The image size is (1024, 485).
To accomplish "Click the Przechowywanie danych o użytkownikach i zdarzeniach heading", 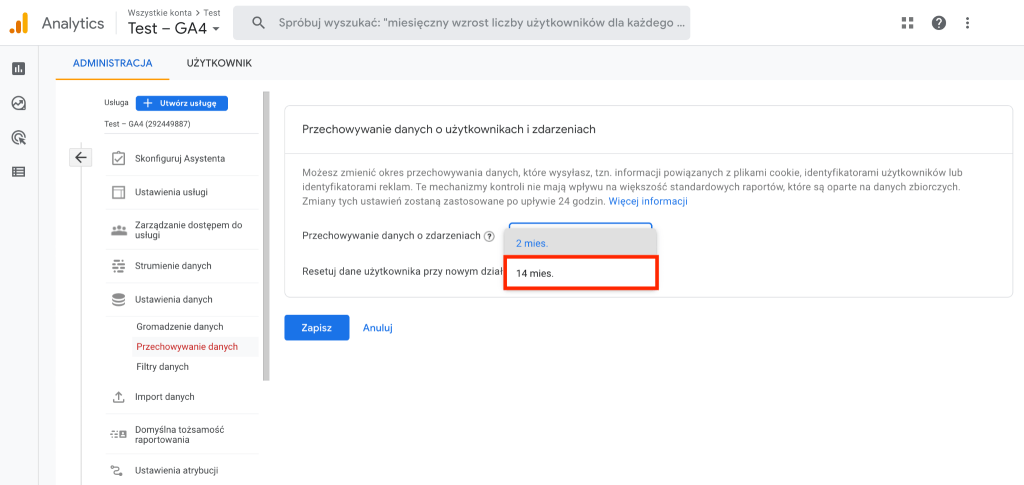I will click(449, 129).
